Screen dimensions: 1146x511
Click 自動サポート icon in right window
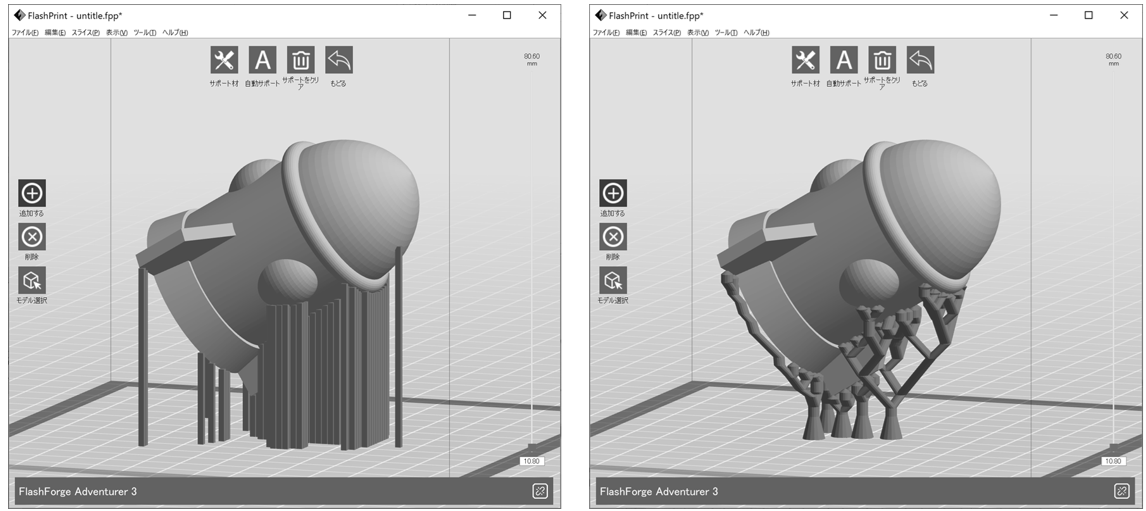point(844,60)
